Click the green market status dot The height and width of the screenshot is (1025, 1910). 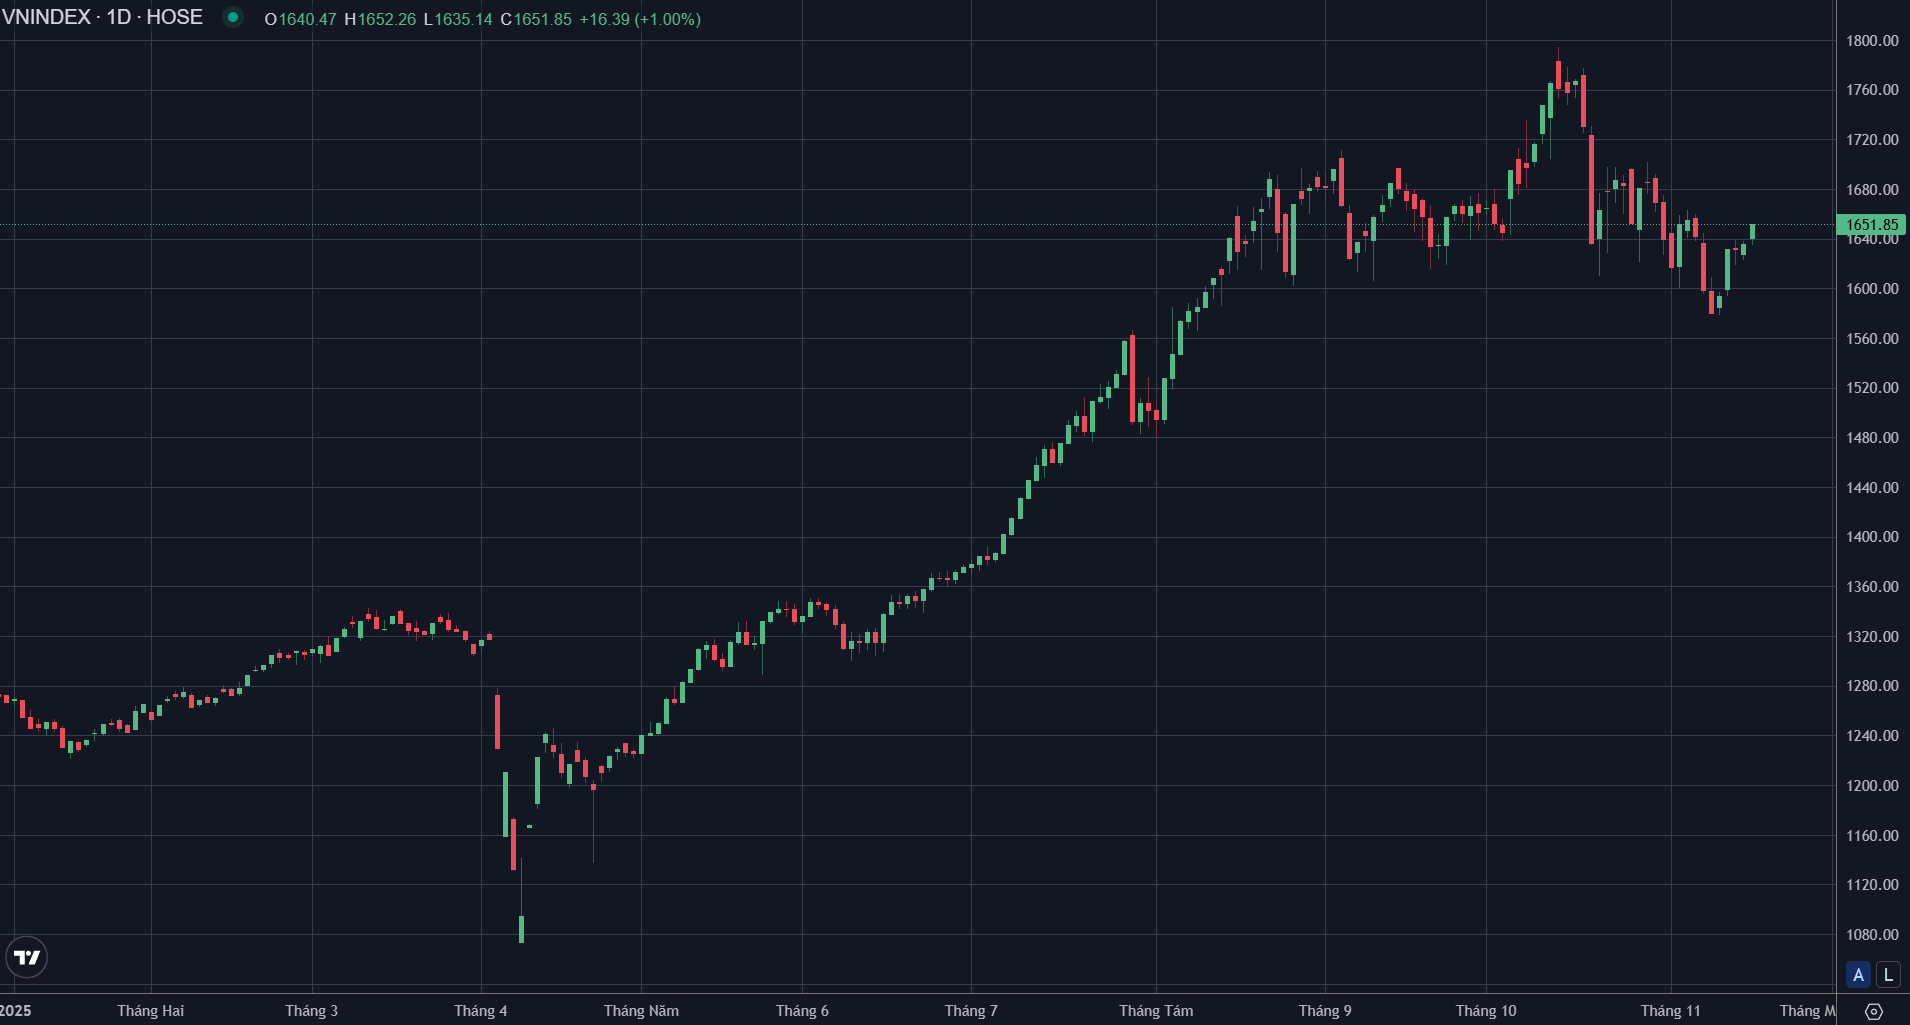[x=233, y=17]
